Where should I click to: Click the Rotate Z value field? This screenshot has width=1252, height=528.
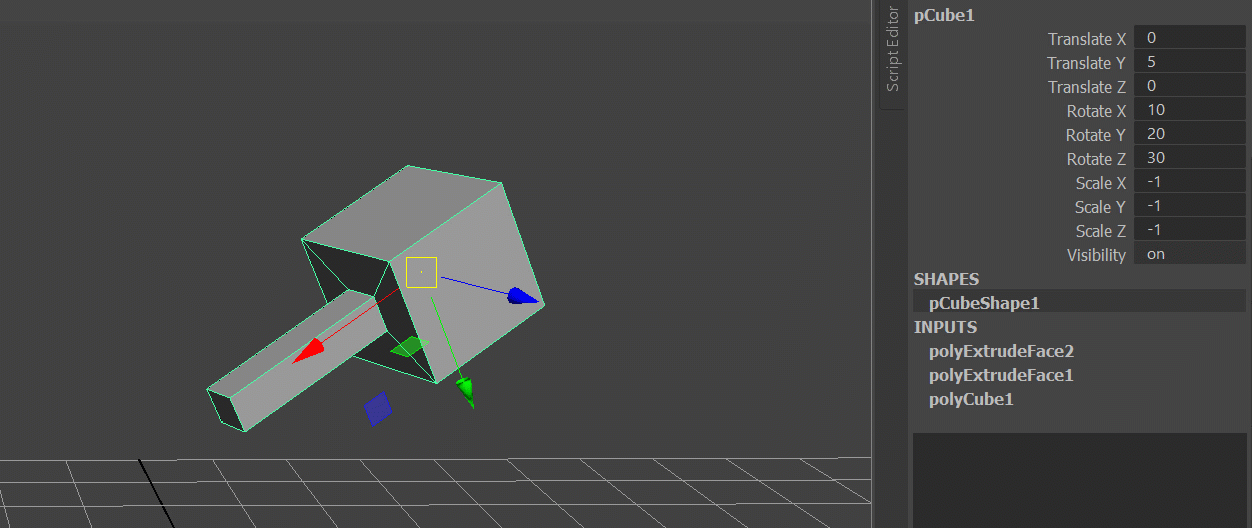coord(1189,158)
